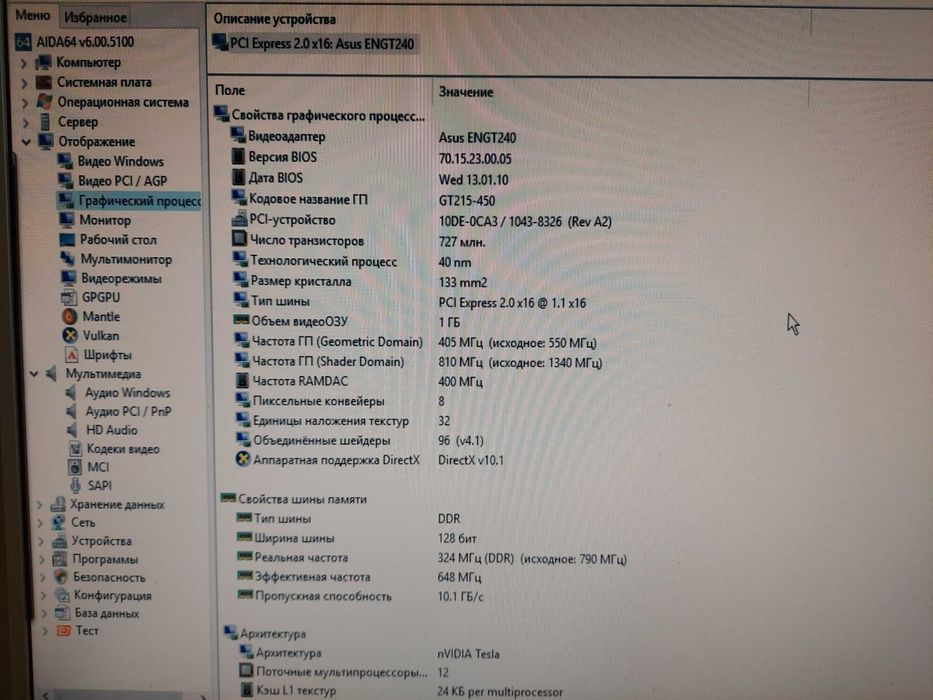Collapse the Отображение tree node
The height and width of the screenshot is (700, 933).
tap(26, 142)
